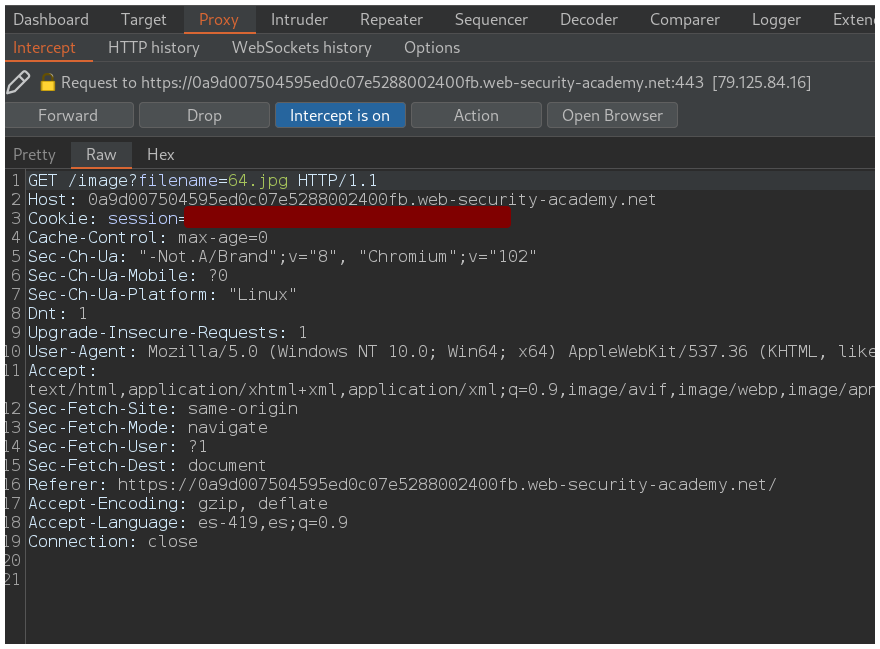Drop the intercepted request

(x=204, y=115)
